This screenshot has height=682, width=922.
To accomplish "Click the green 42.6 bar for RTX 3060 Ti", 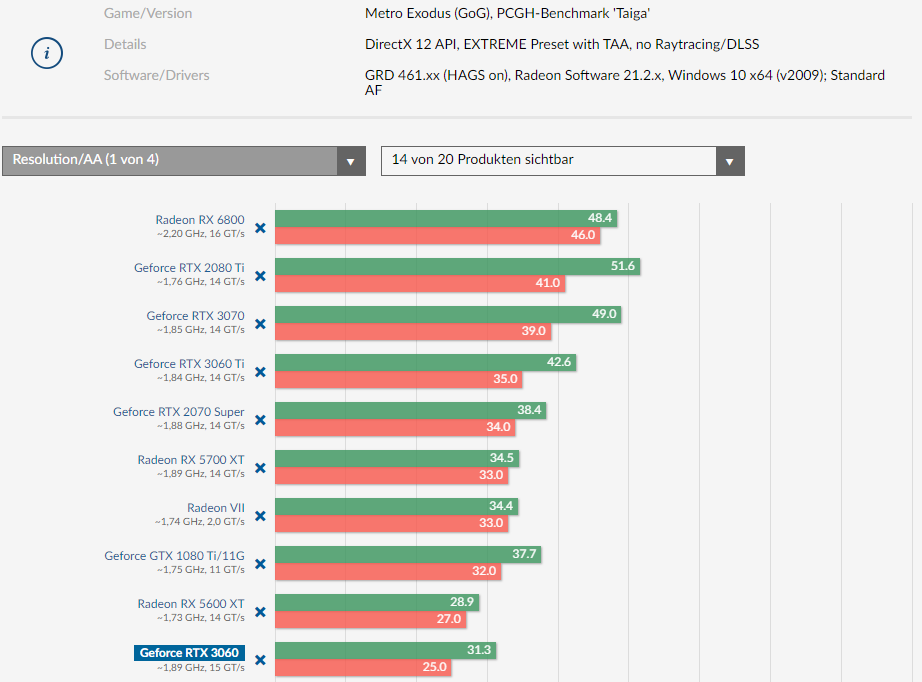I will click(426, 362).
